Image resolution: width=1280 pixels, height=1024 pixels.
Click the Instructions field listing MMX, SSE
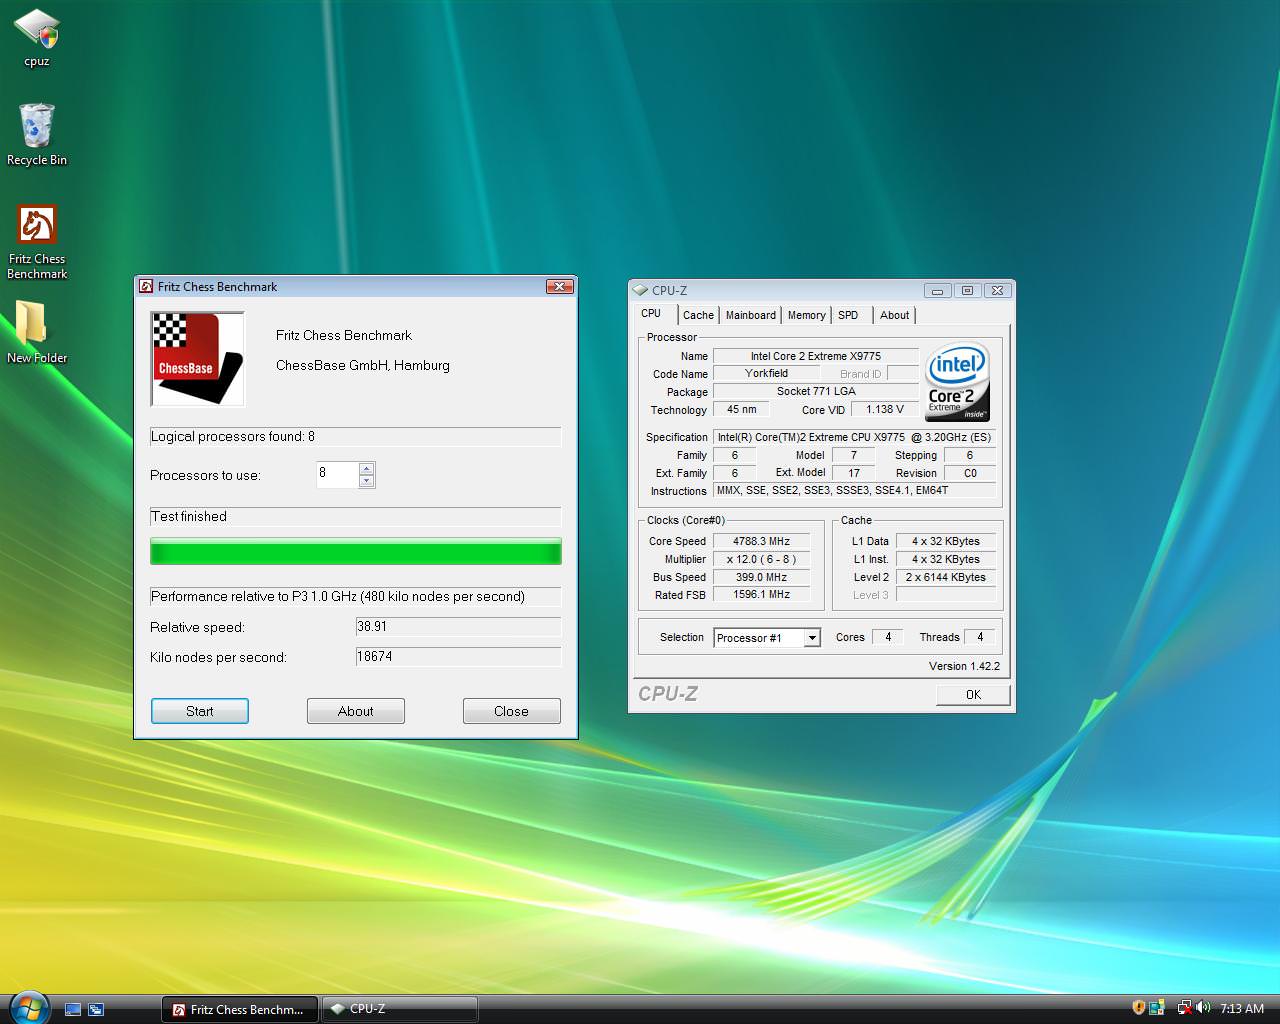[854, 490]
